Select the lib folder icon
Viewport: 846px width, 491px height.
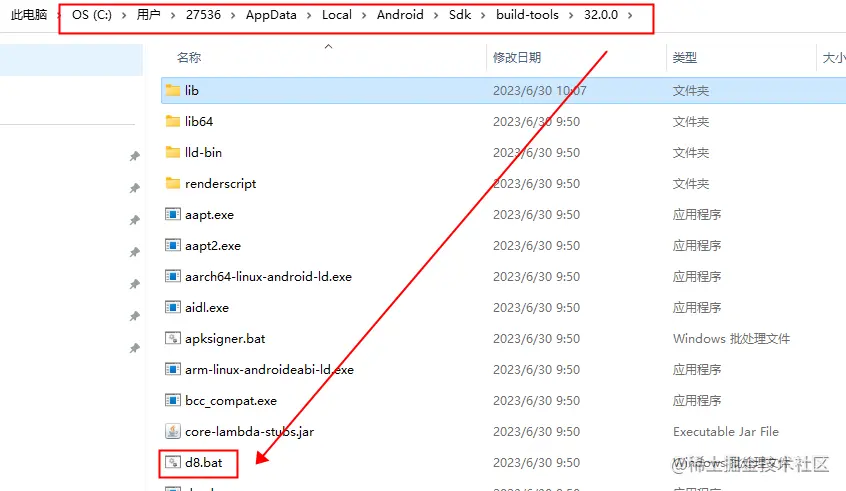tap(173, 90)
